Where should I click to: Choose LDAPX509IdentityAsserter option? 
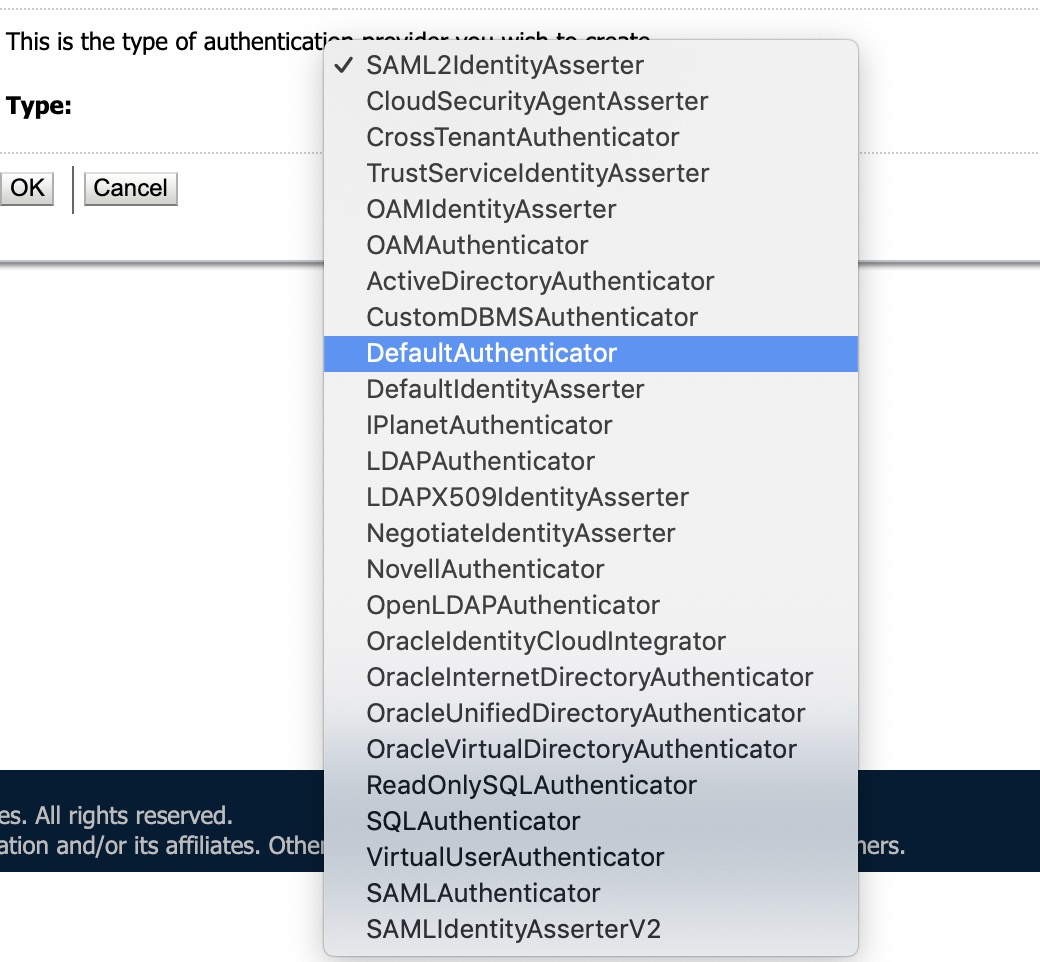(590, 497)
